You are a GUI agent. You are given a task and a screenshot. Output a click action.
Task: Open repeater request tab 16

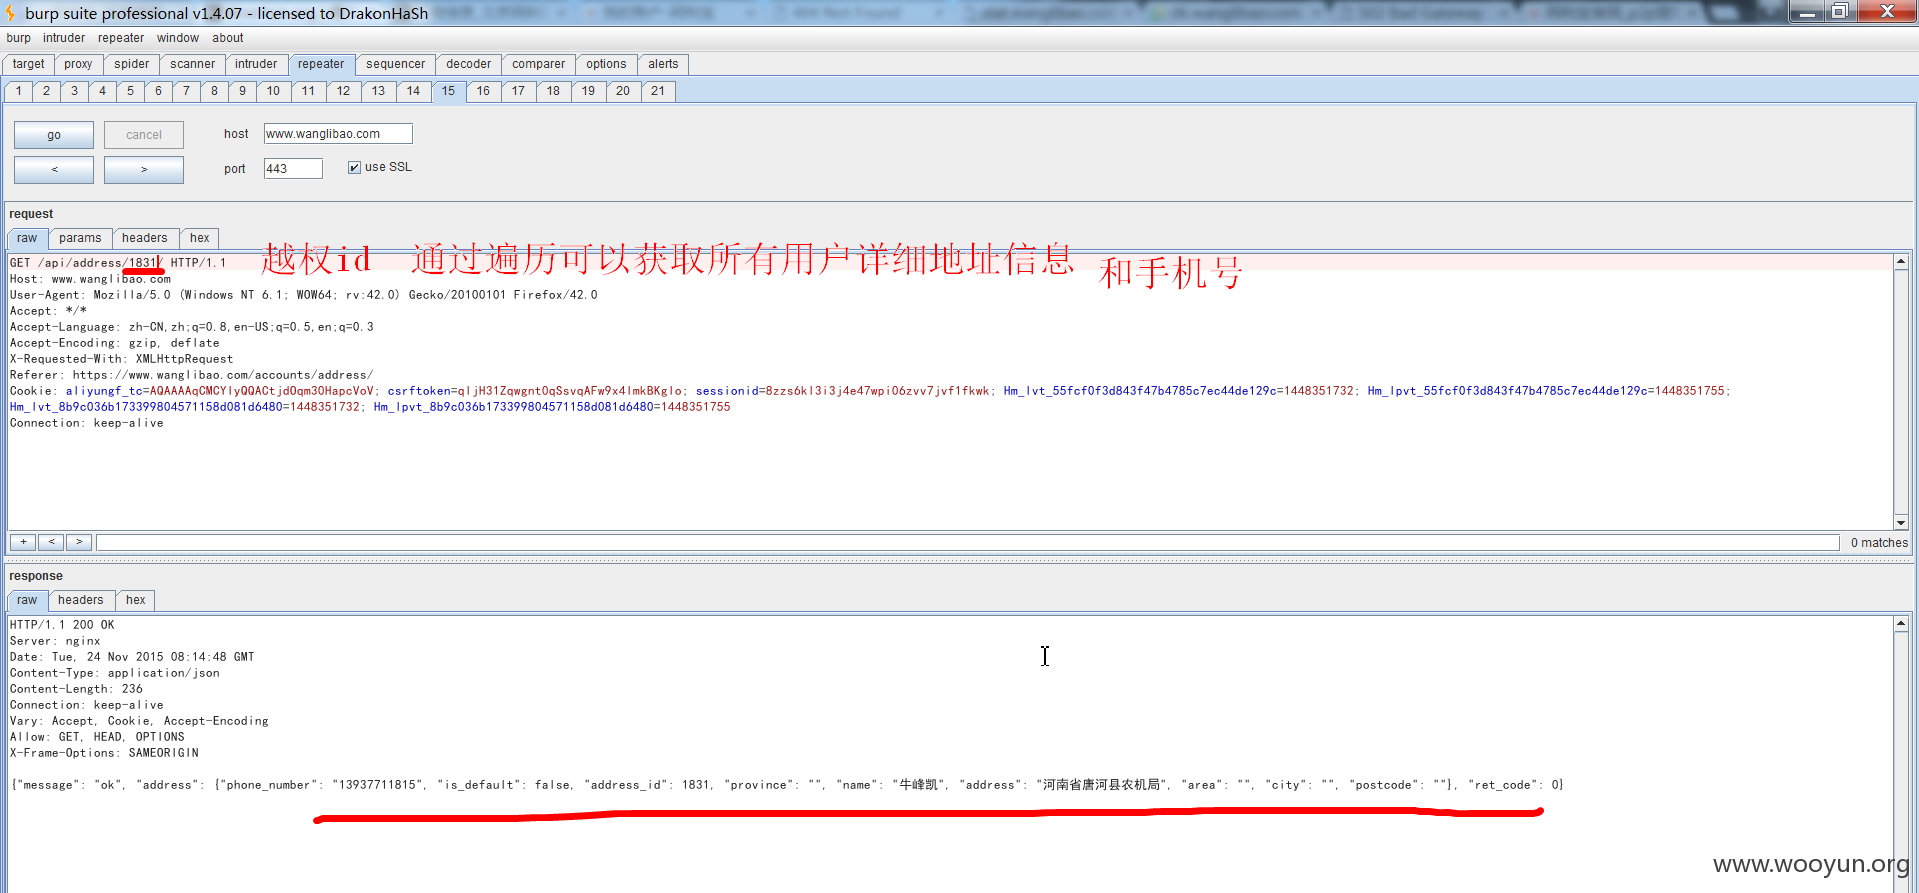click(483, 91)
